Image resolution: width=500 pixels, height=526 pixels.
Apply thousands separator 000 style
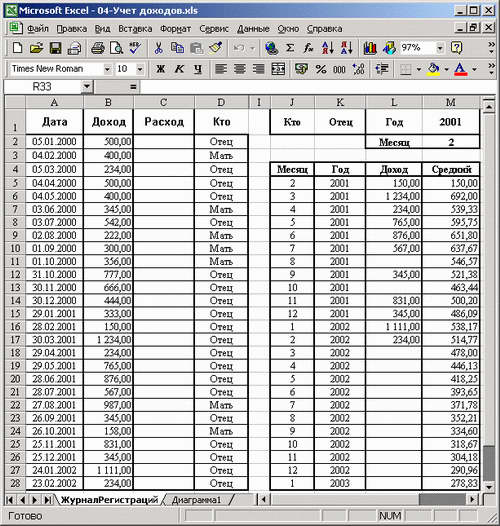pyautogui.click(x=339, y=69)
